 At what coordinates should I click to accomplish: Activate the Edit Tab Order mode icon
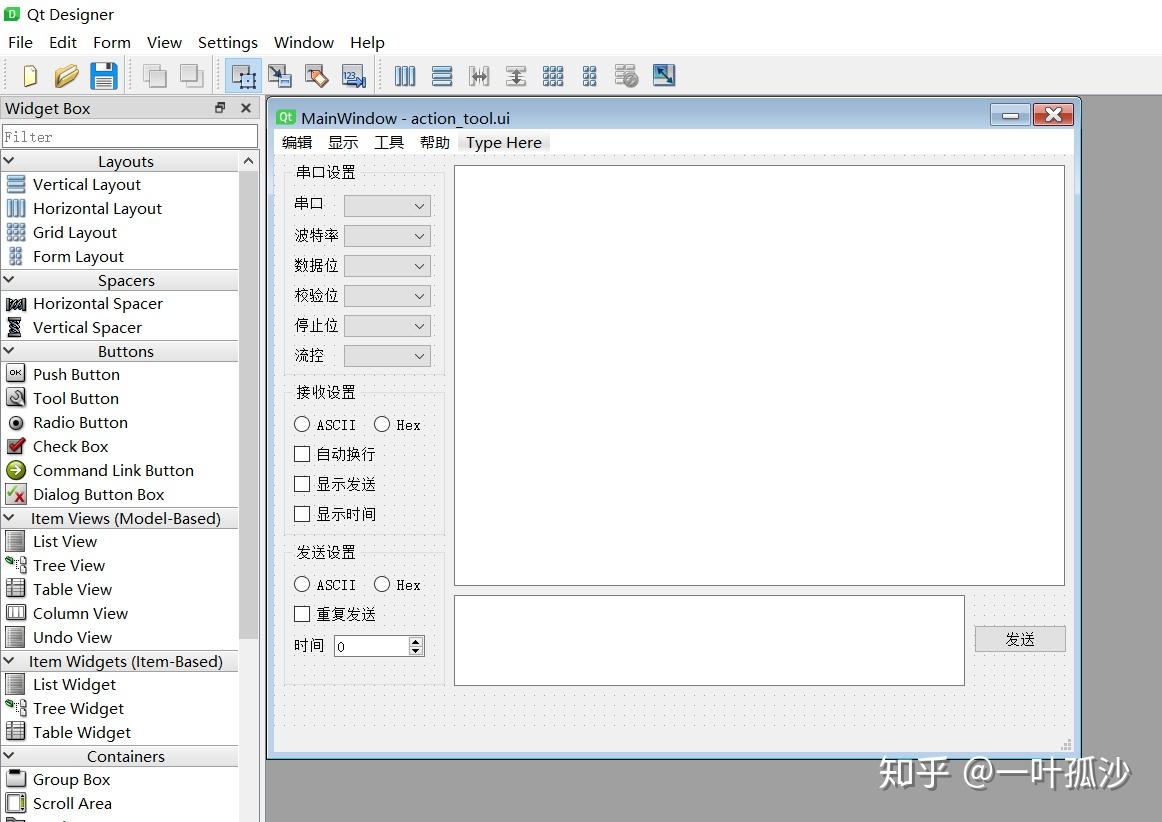(353, 75)
